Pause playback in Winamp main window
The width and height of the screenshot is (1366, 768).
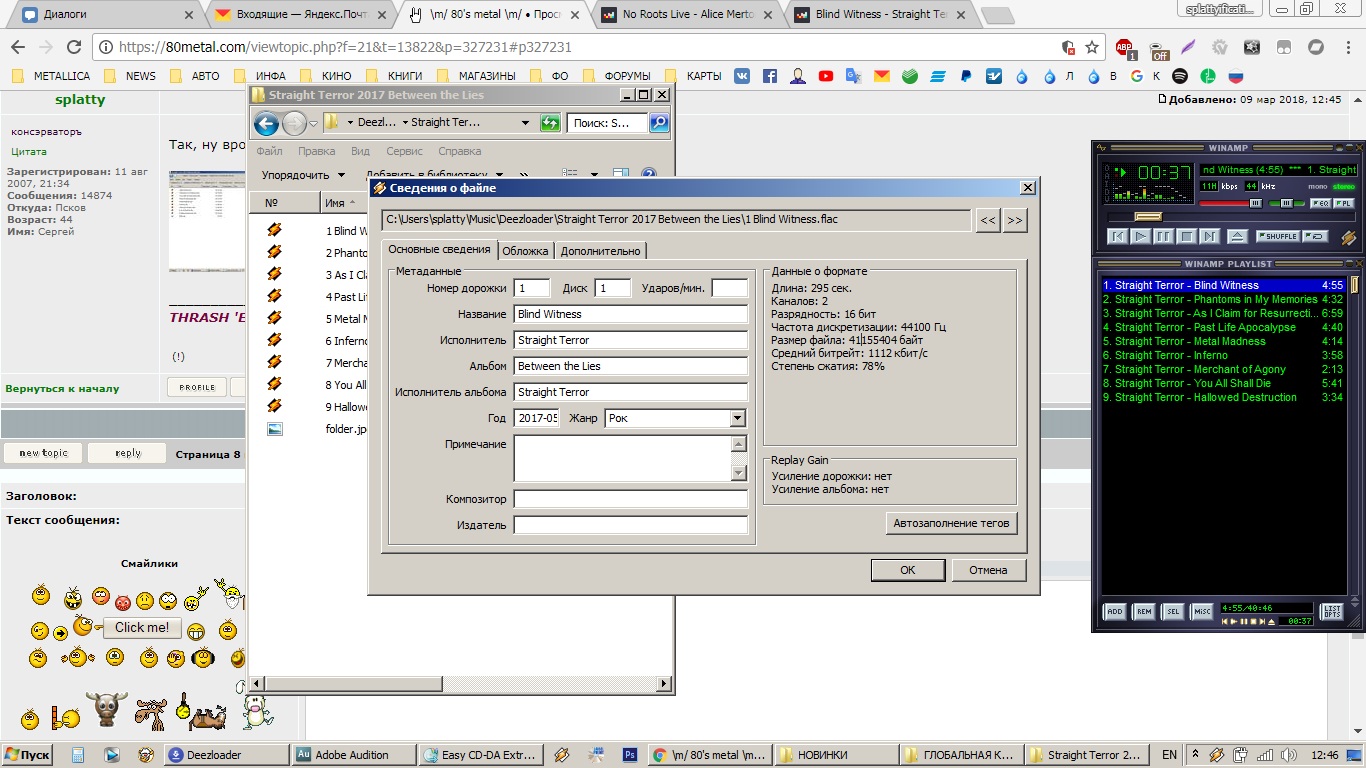(1164, 236)
